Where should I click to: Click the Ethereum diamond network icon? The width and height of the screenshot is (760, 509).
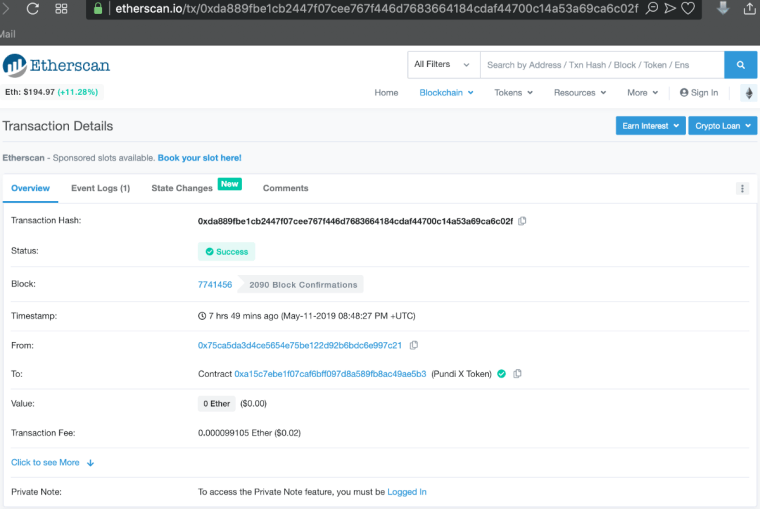point(747,93)
